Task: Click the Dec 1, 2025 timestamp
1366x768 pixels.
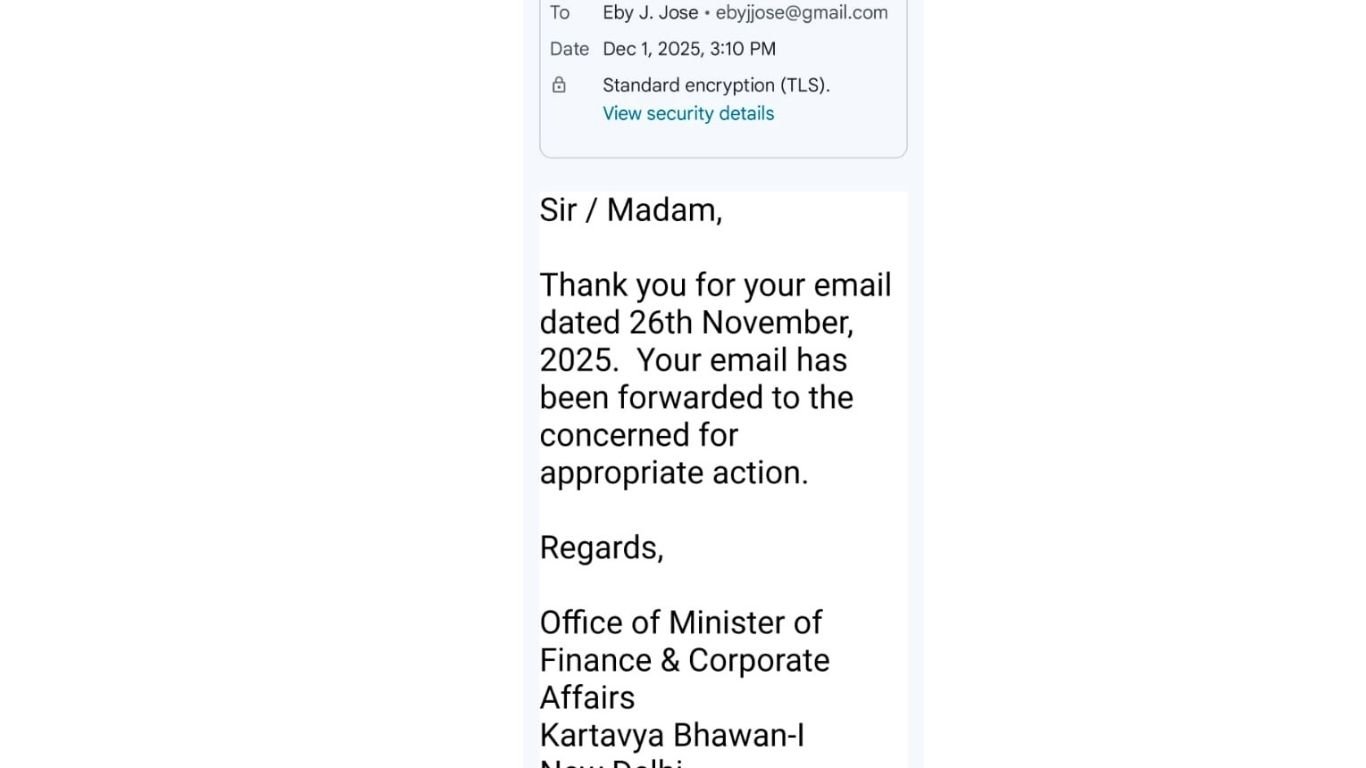Action: click(689, 49)
